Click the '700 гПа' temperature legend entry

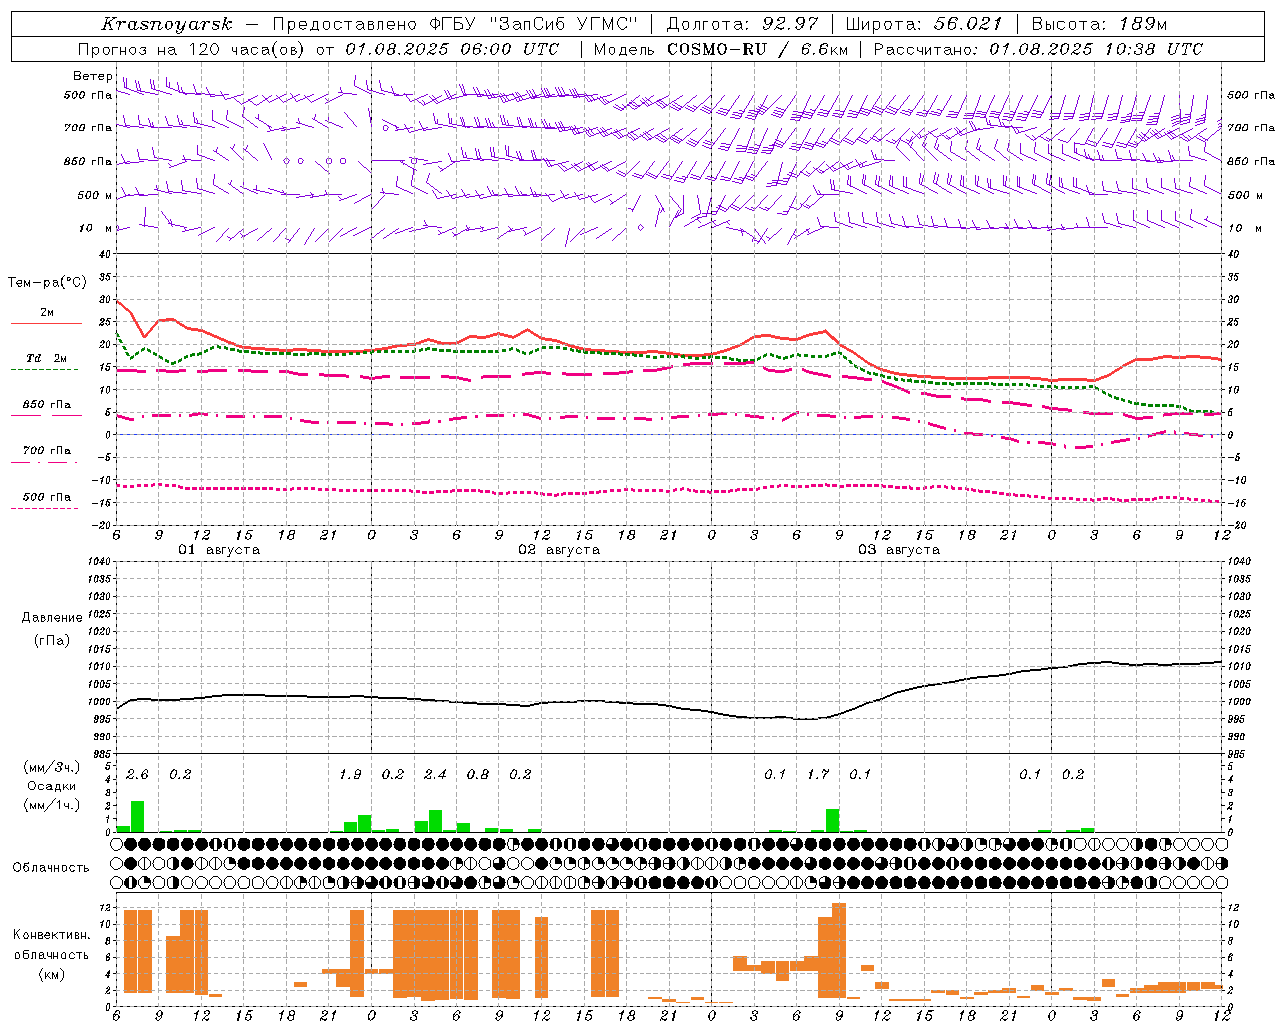coord(47,451)
